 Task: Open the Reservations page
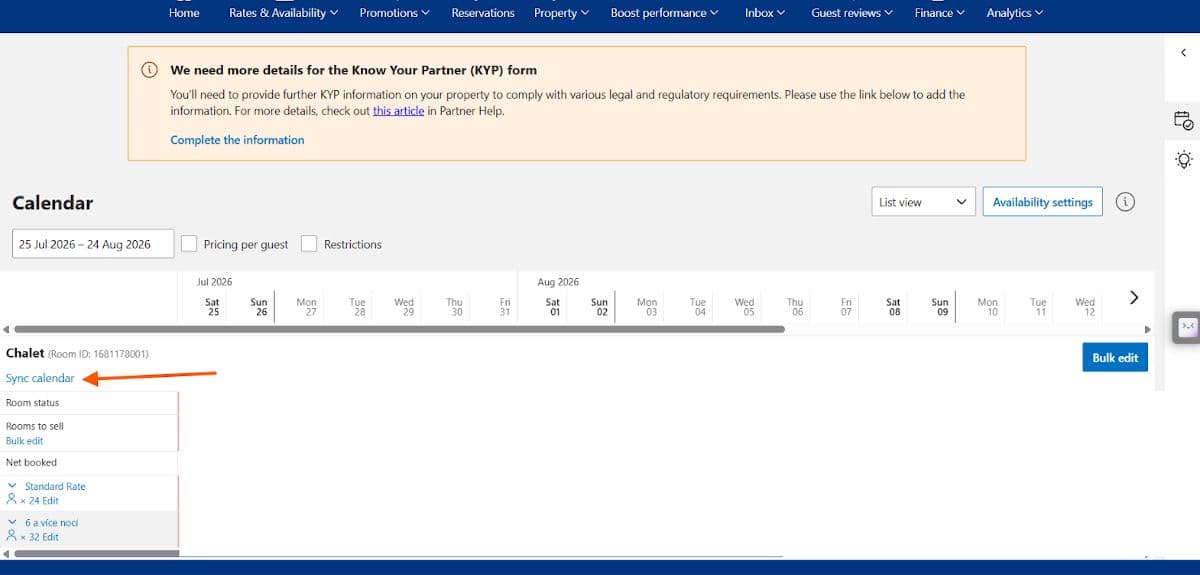click(x=483, y=13)
